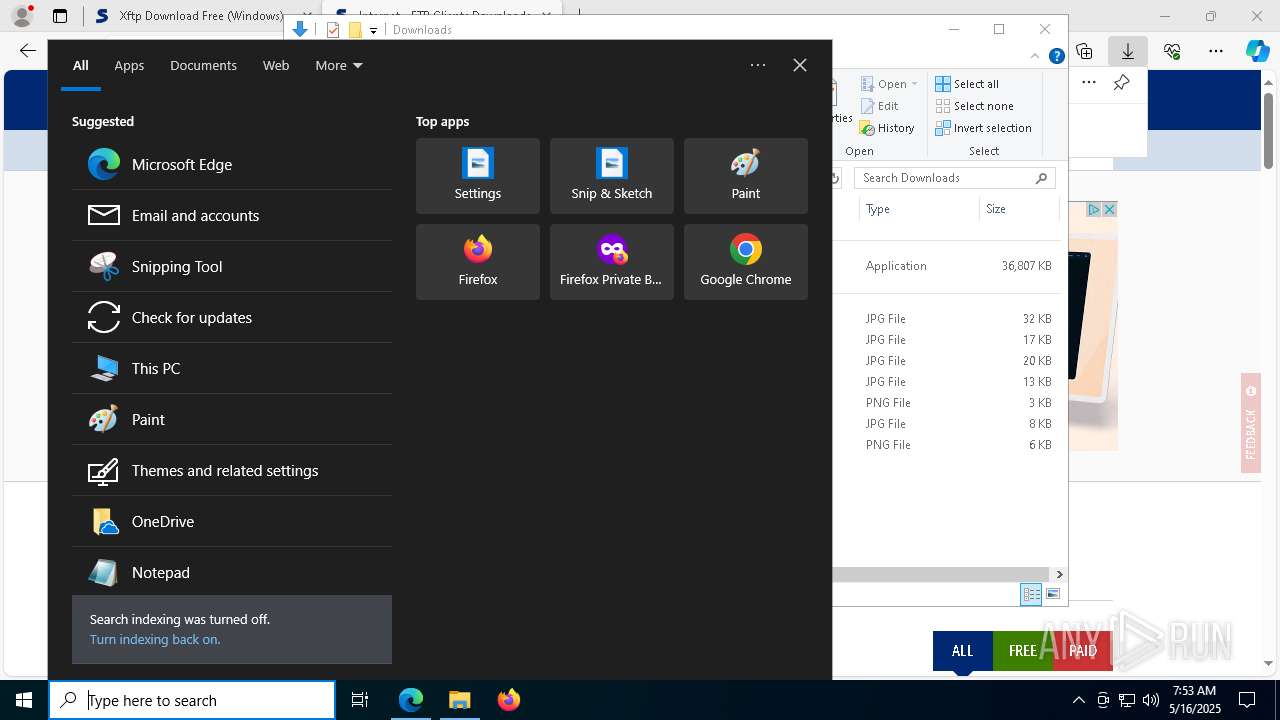
Task: Click ALL filter tab on webpage
Action: [x=962, y=651]
